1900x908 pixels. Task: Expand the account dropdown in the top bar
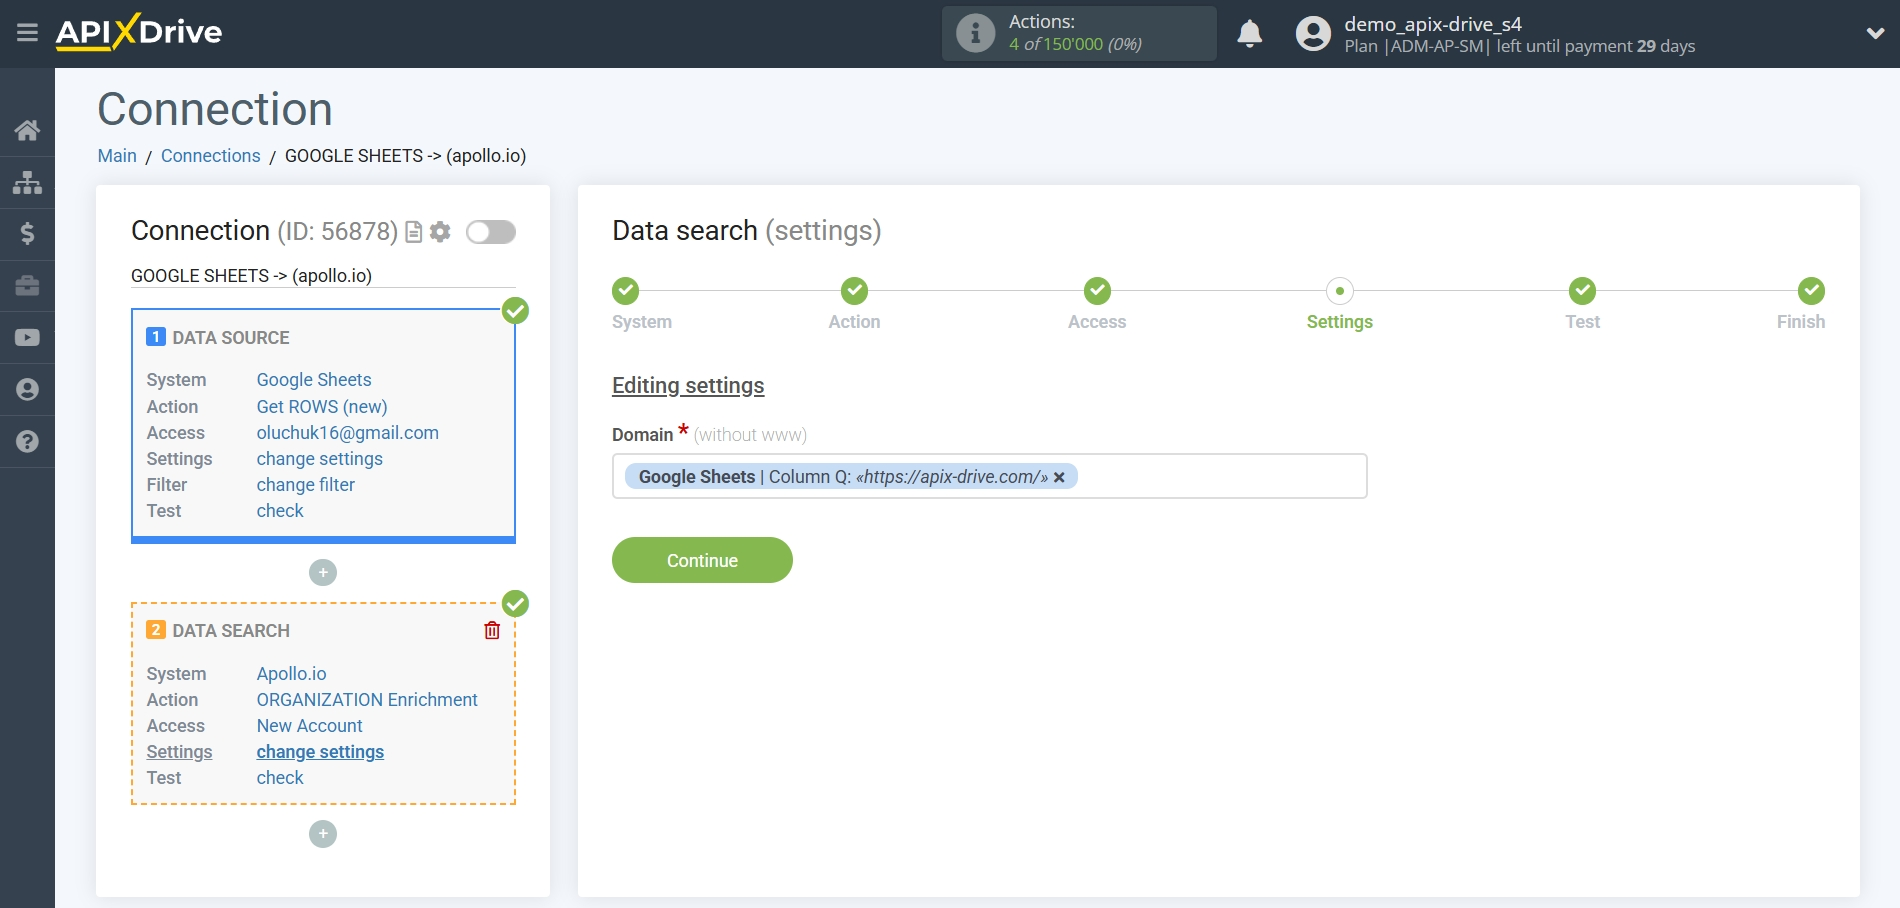[x=1874, y=32]
